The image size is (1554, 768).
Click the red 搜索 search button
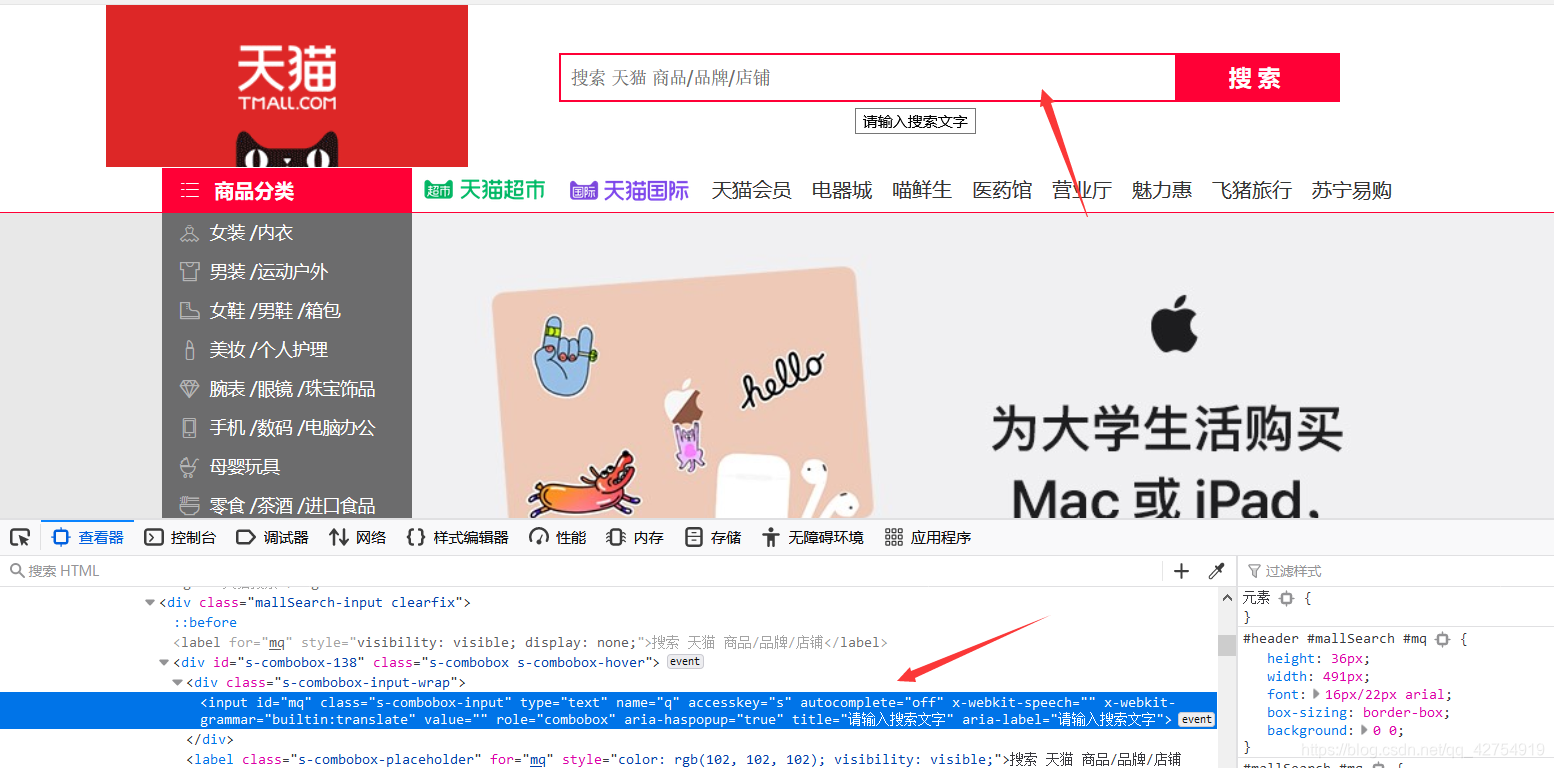coord(1256,78)
